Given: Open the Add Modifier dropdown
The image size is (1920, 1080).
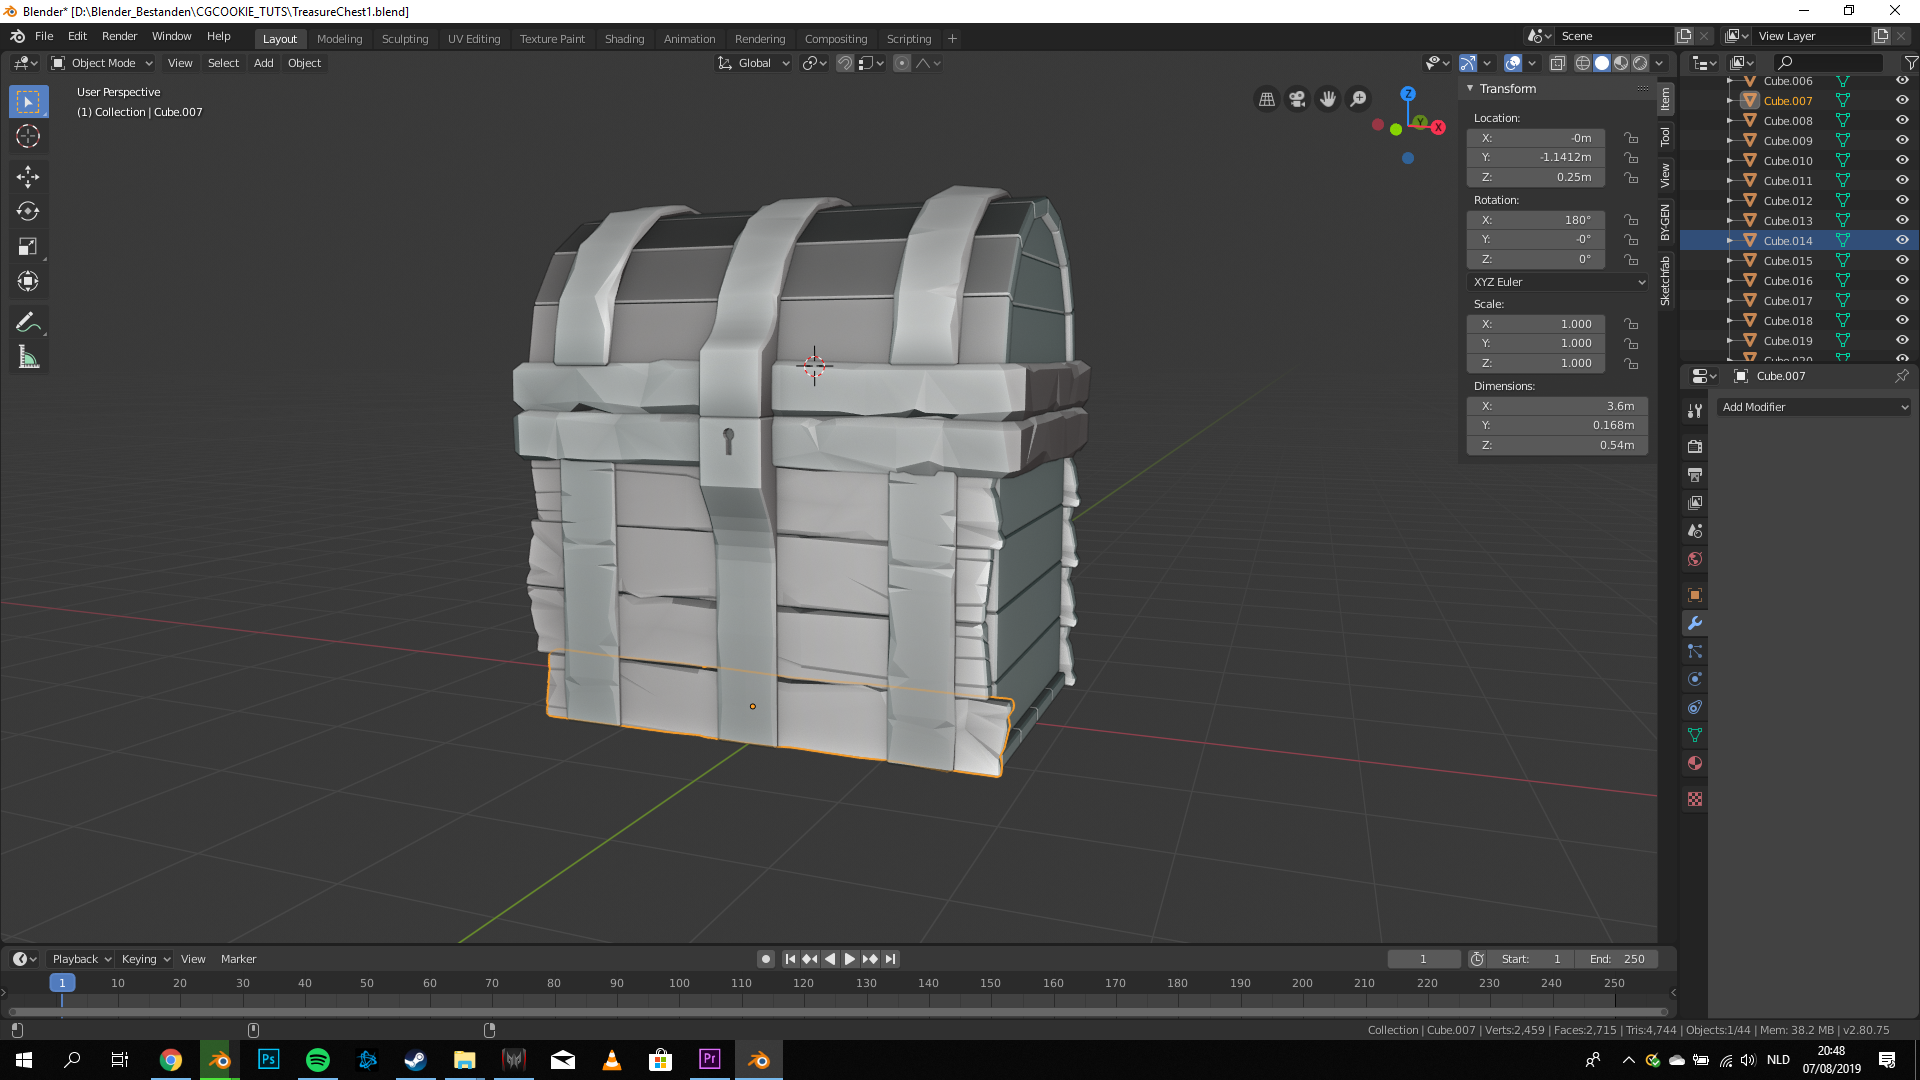Looking at the screenshot, I should click(1814, 407).
